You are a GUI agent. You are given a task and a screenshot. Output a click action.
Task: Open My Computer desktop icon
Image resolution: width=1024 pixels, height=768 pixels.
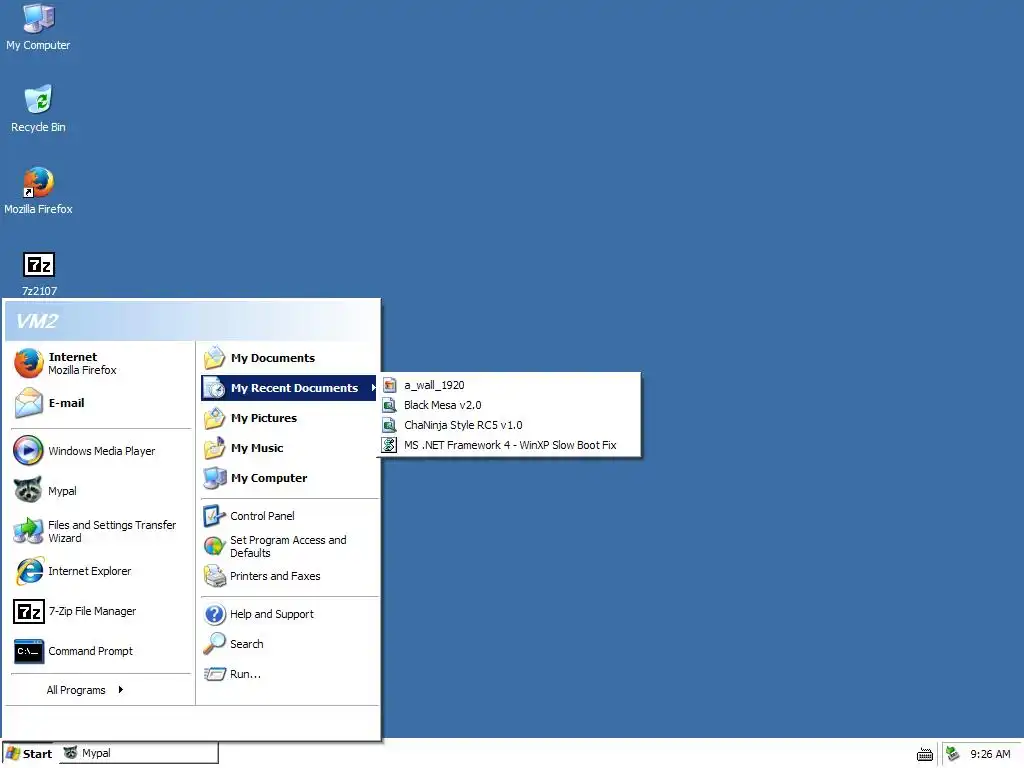pos(38,27)
